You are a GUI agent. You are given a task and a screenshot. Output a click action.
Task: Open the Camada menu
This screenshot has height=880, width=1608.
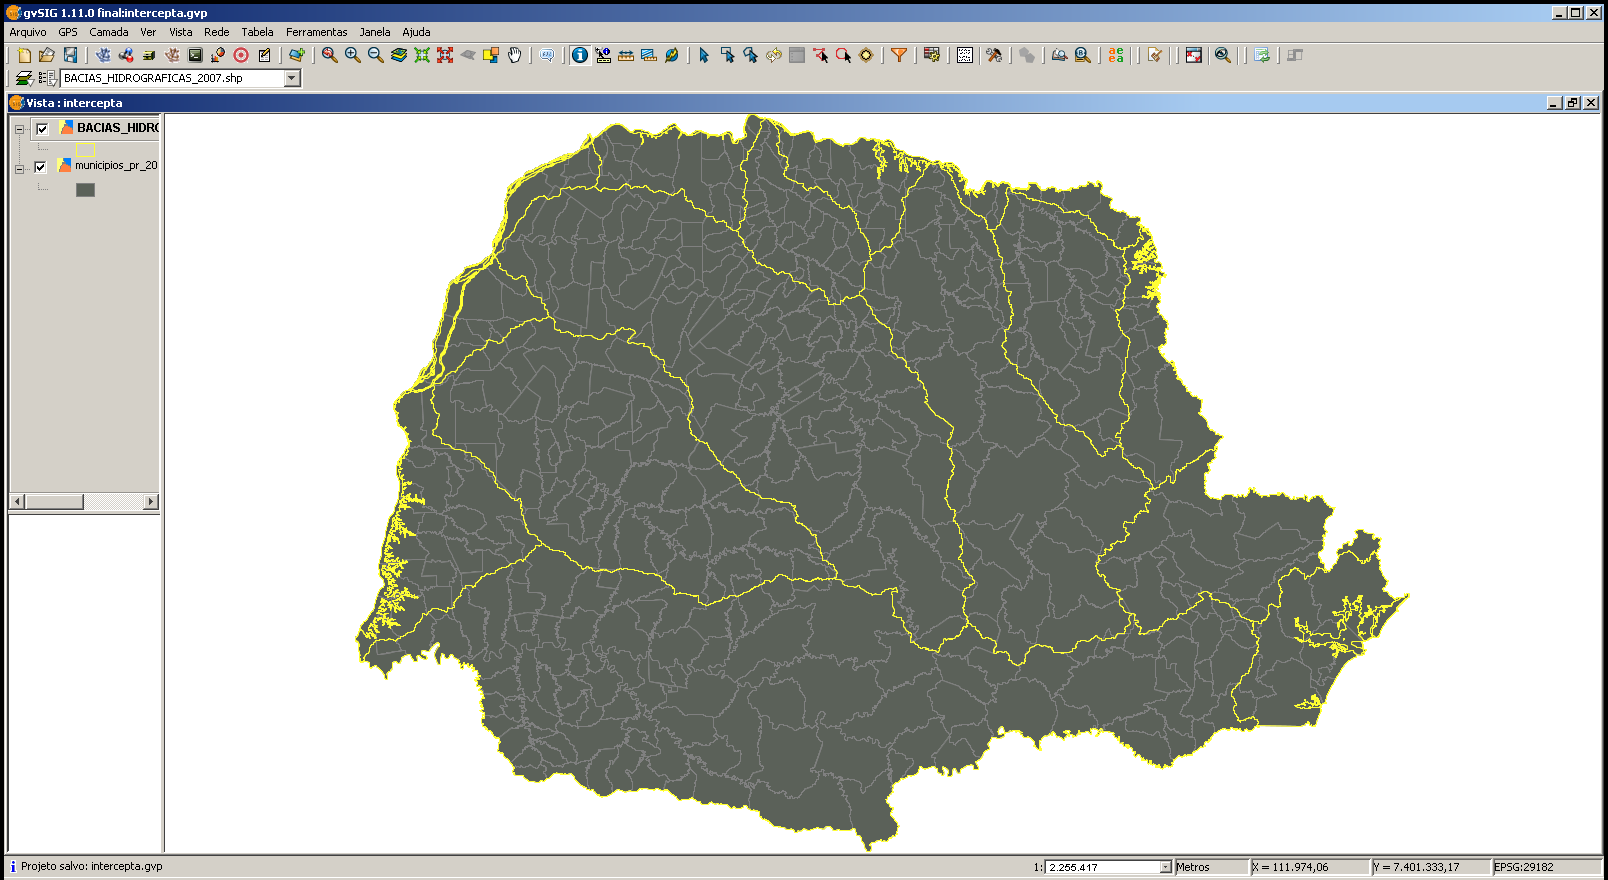coord(108,32)
